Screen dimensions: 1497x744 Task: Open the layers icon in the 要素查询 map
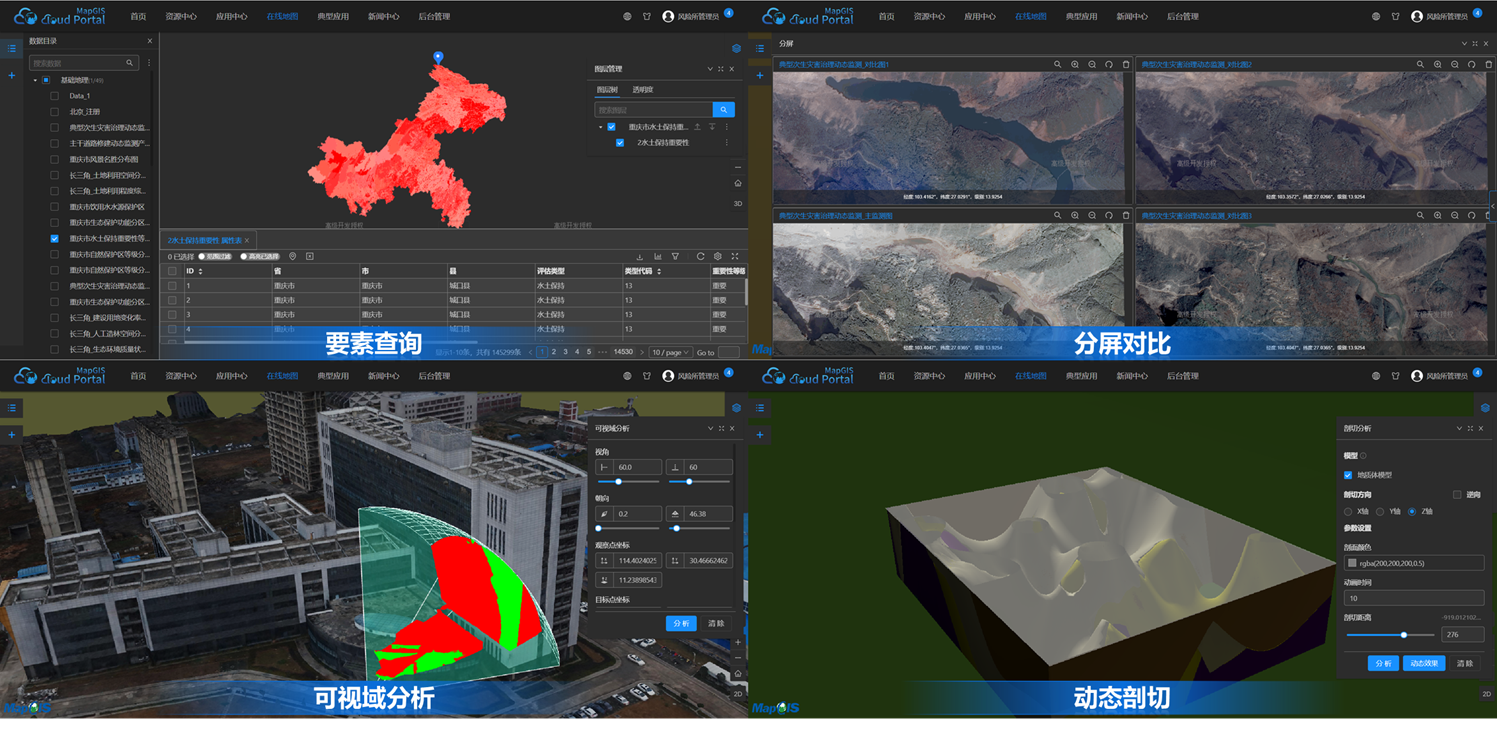point(737,48)
